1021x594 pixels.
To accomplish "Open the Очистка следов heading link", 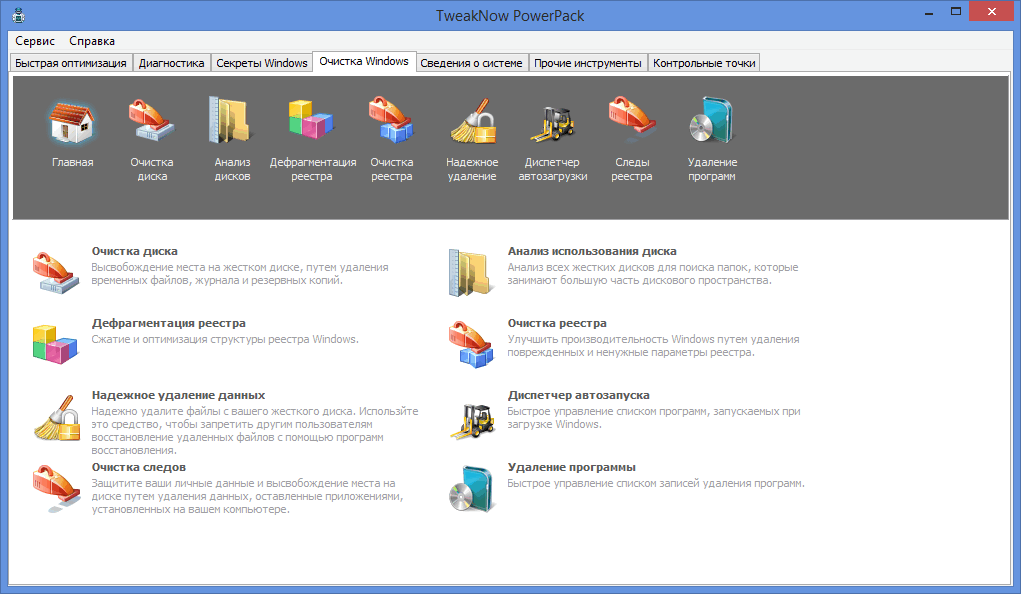I will tap(139, 467).
